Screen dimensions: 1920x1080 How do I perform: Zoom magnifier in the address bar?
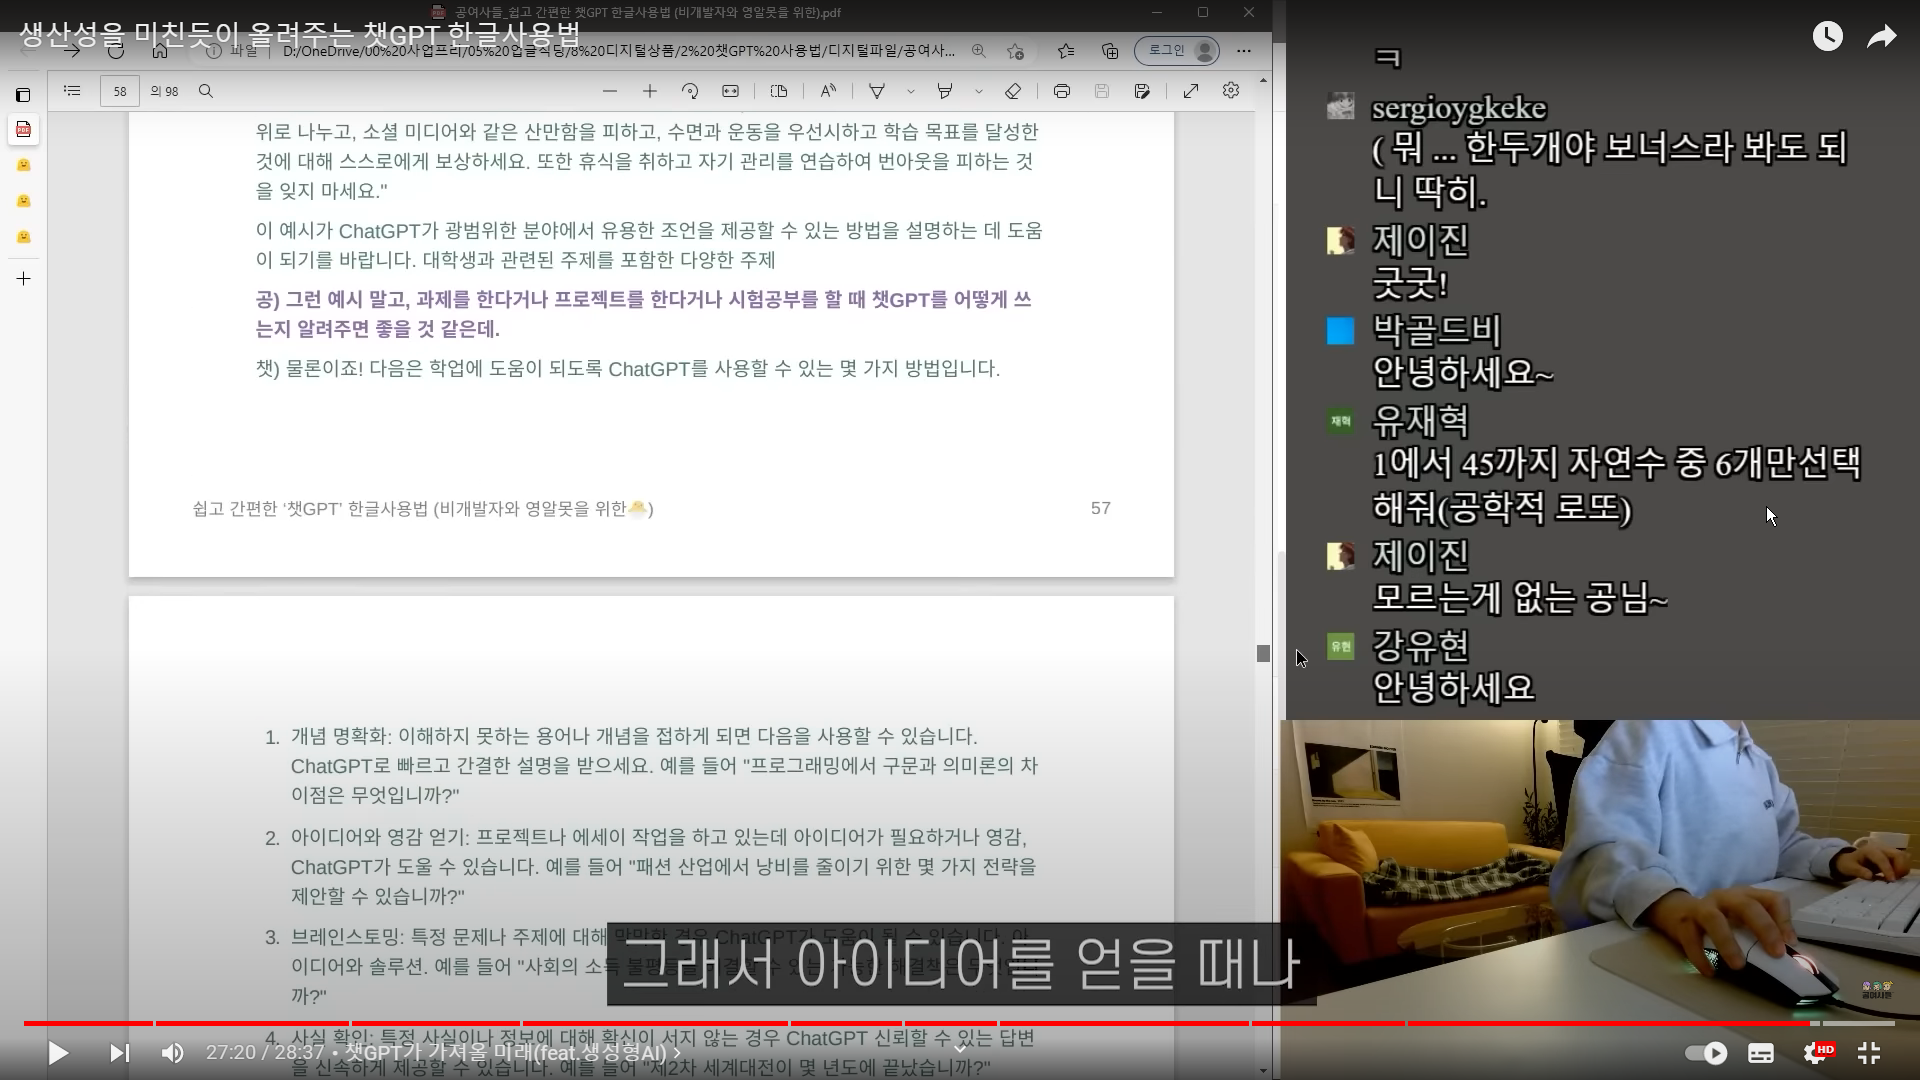click(979, 50)
